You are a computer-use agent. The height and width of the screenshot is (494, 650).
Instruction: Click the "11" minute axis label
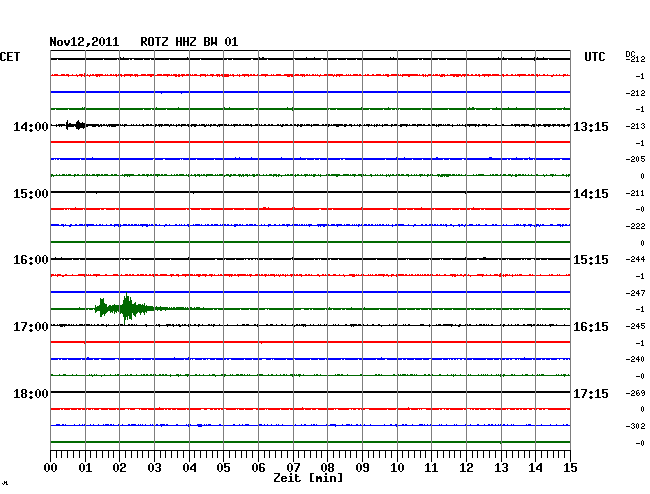coord(431,467)
